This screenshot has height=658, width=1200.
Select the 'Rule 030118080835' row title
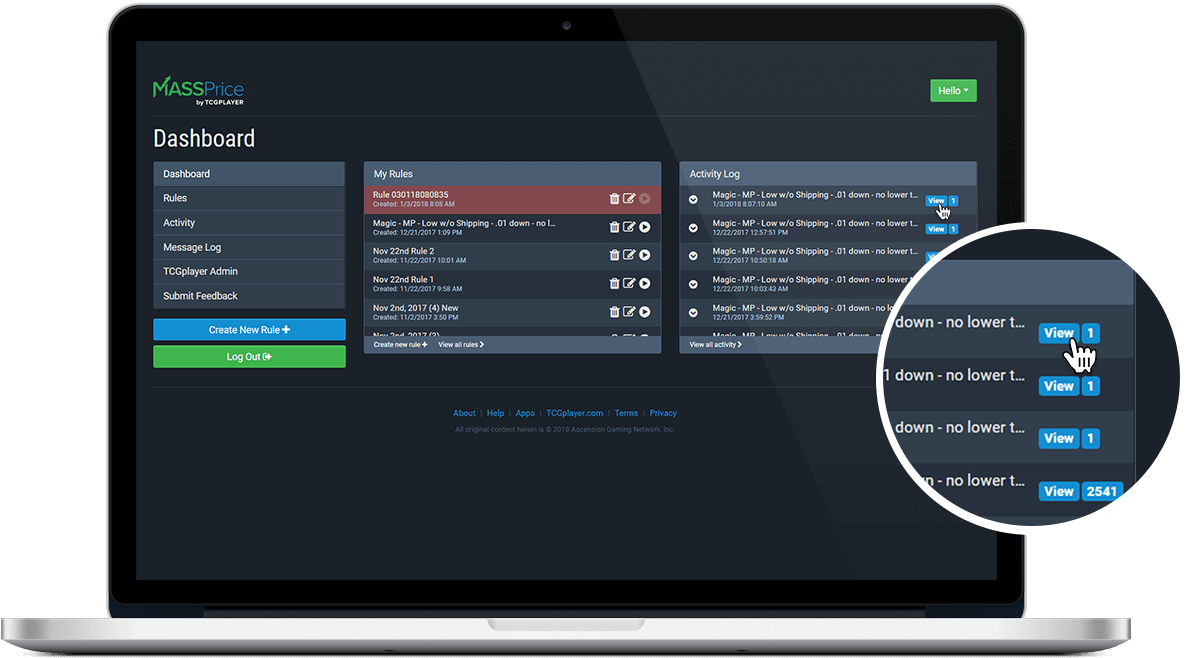(x=411, y=195)
